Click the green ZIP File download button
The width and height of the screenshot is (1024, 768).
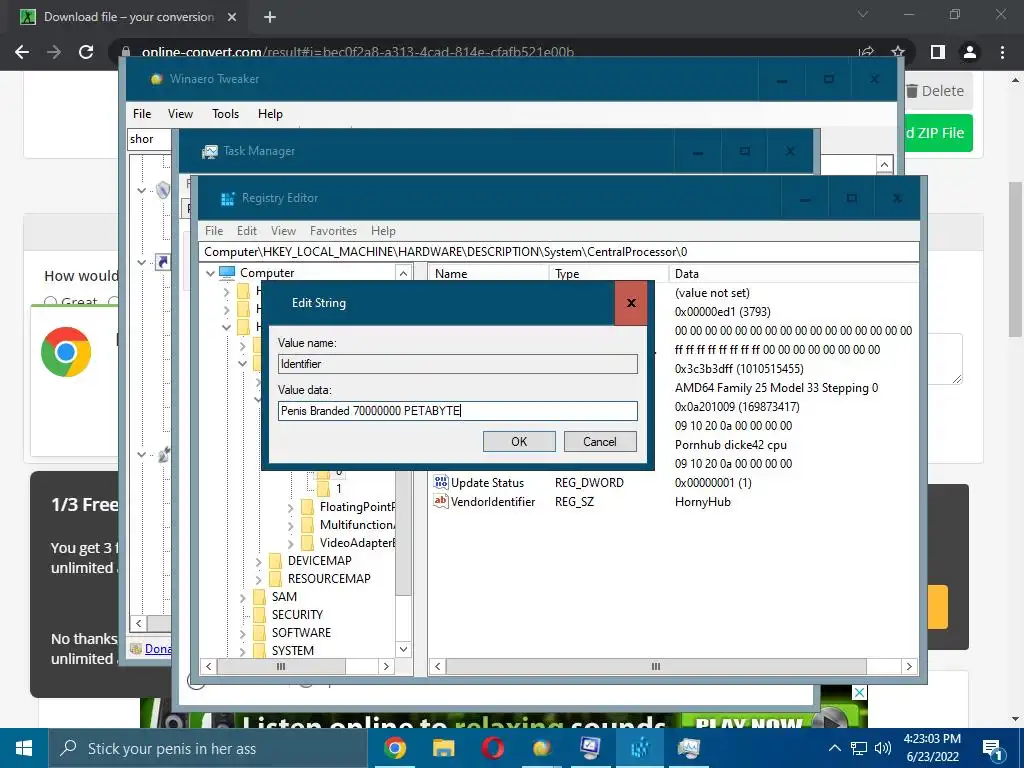[x=938, y=133]
